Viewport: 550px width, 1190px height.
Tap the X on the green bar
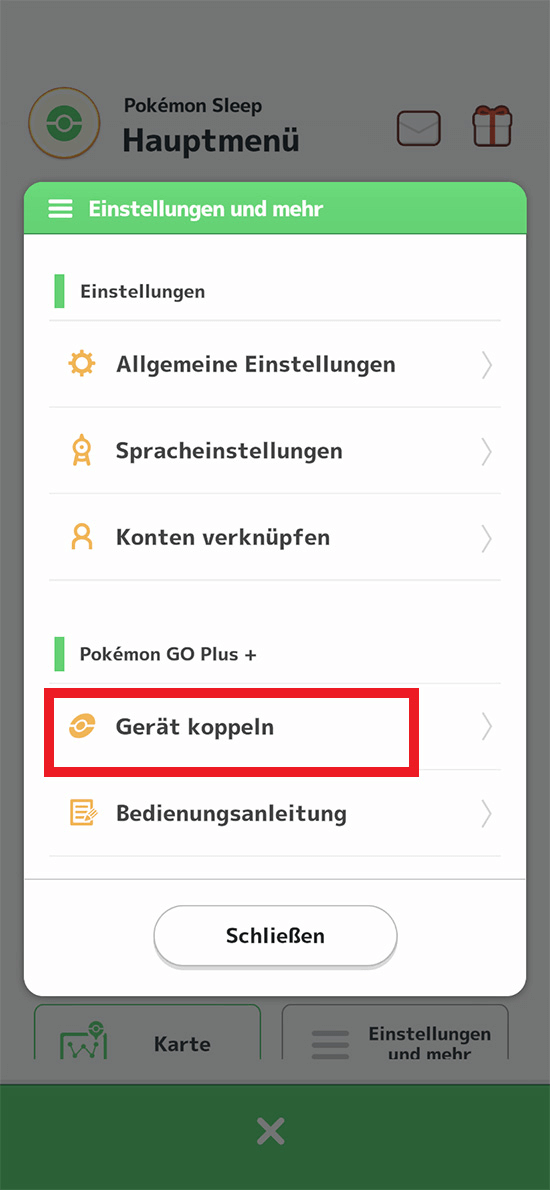coord(270,1132)
